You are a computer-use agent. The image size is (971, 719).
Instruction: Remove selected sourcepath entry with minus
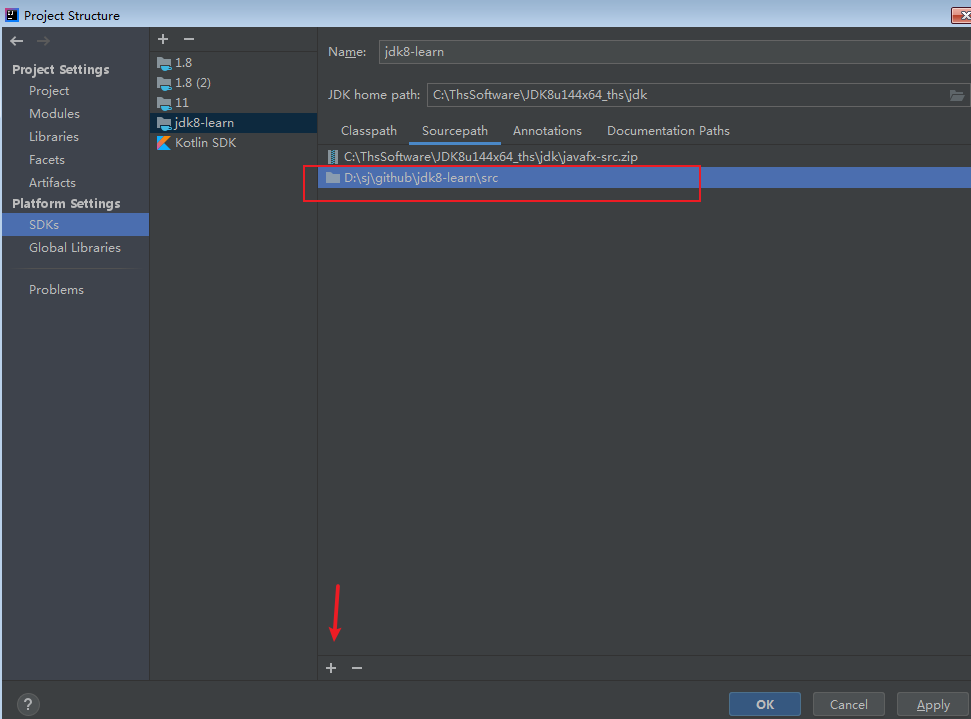point(357,668)
